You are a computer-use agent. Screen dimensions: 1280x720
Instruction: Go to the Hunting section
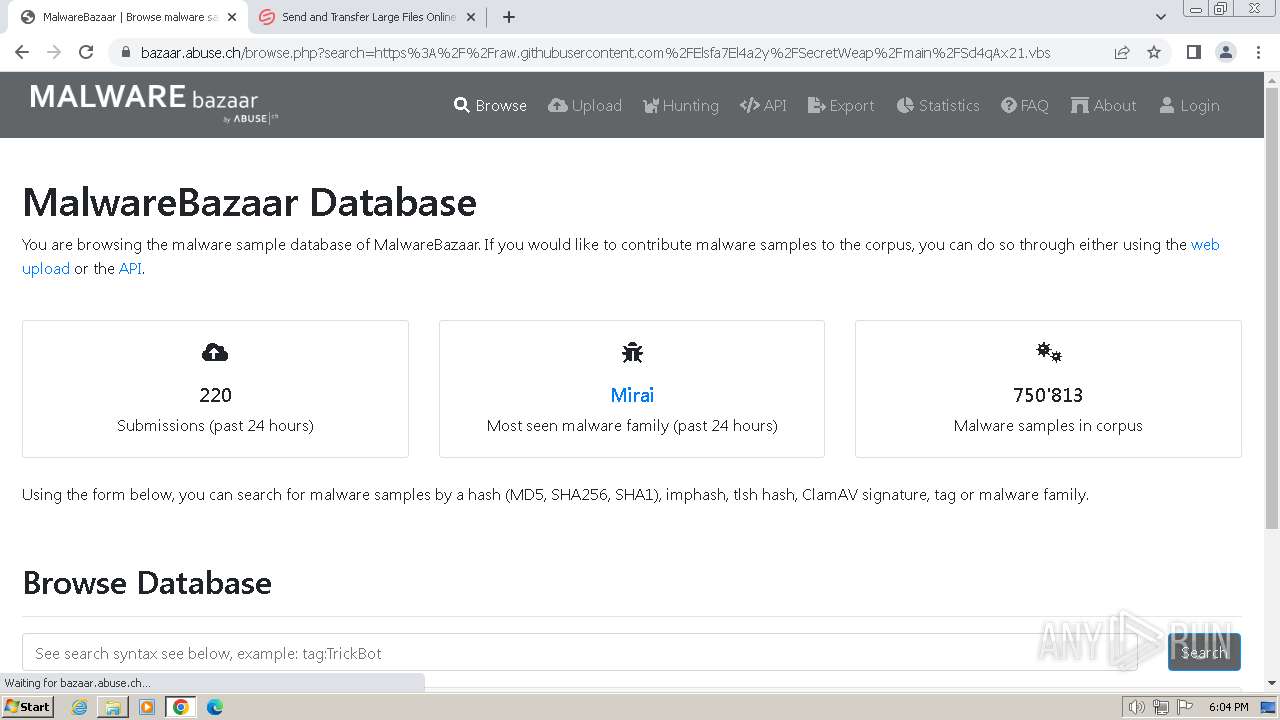pyautogui.click(x=680, y=105)
